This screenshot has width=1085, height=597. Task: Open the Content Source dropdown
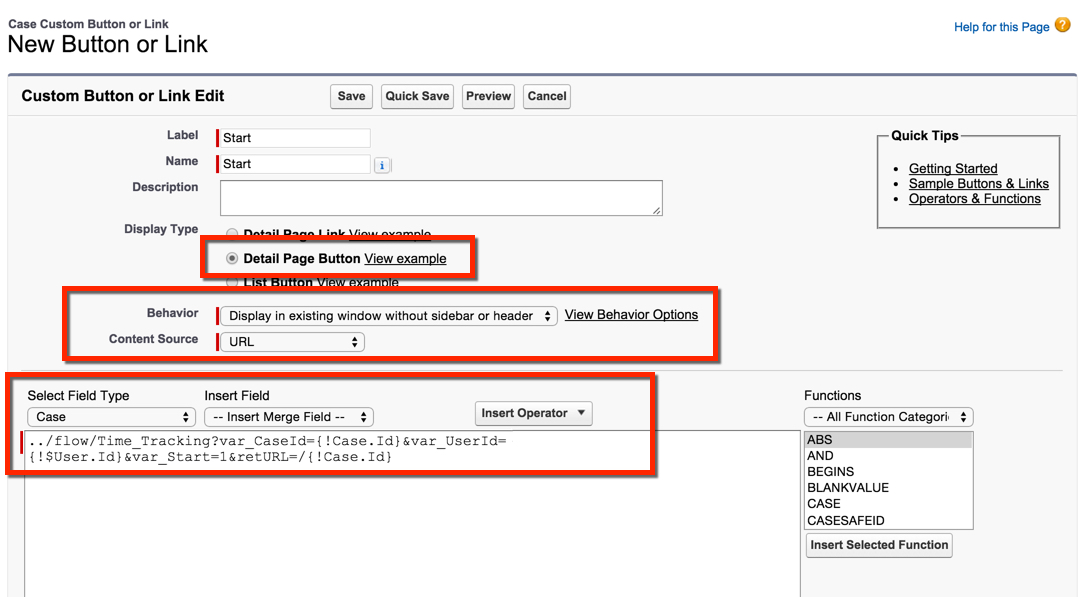[x=292, y=342]
